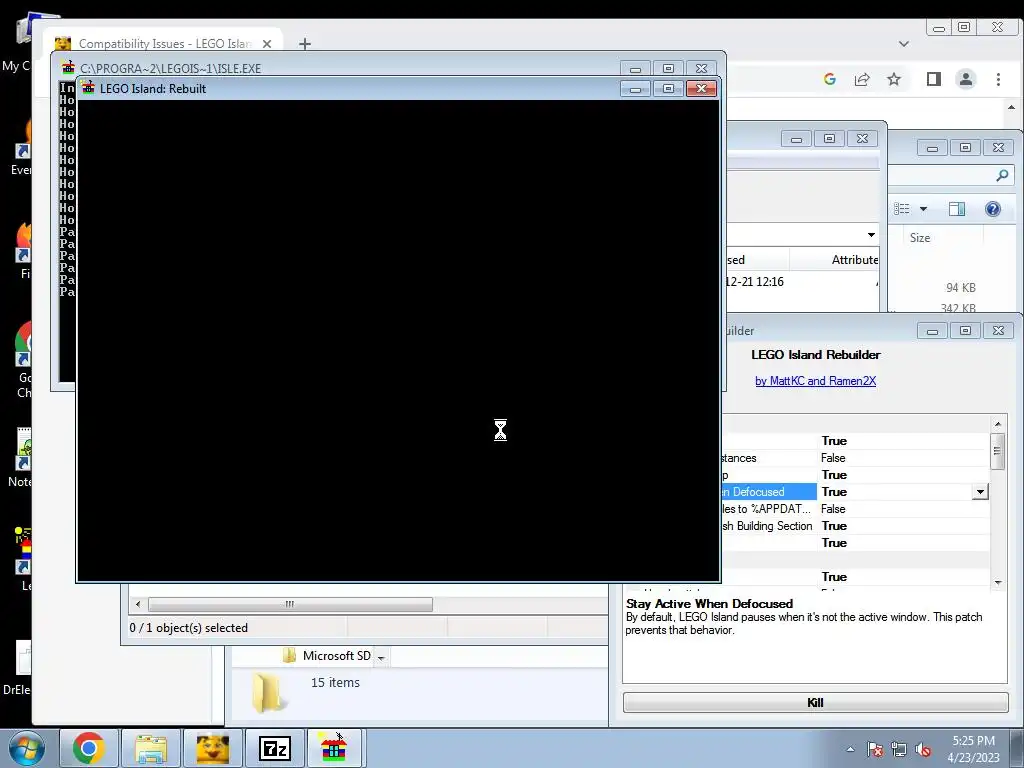Click the 94 KB size entry
The height and width of the screenshot is (768, 1024).
click(x=961, y=288)
